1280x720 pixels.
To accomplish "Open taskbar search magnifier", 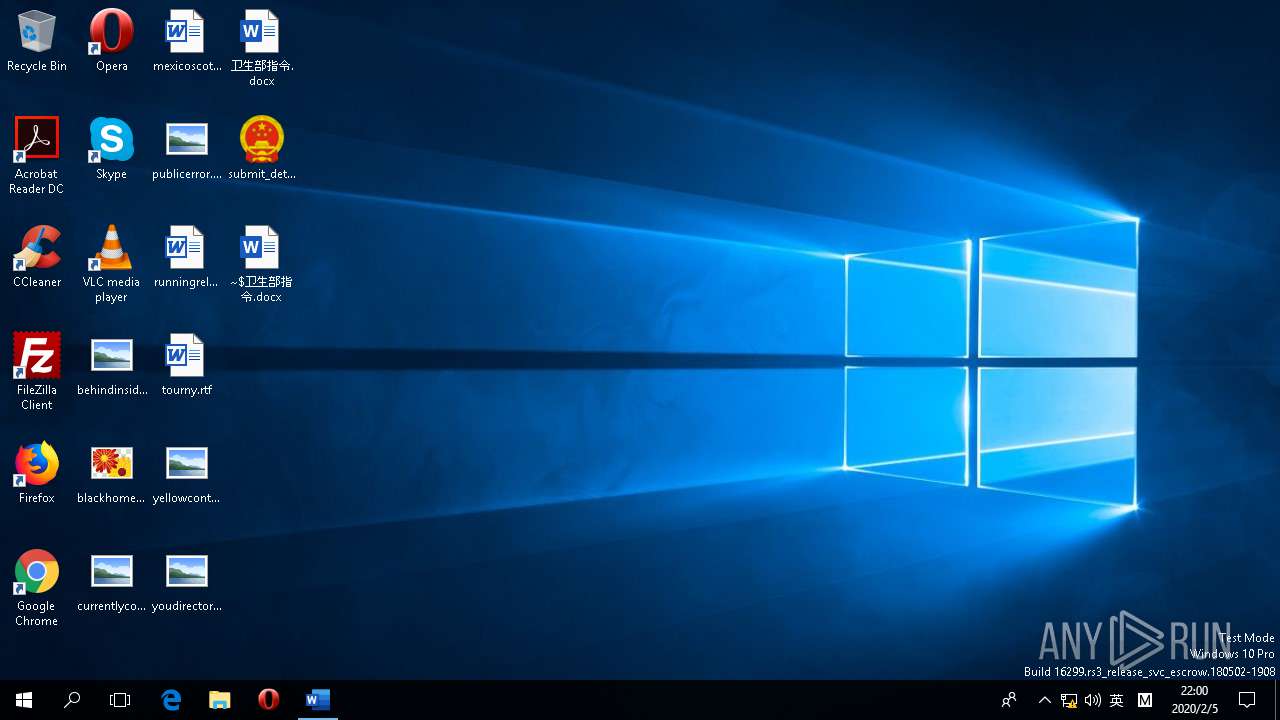I will (x=72, y=700).
